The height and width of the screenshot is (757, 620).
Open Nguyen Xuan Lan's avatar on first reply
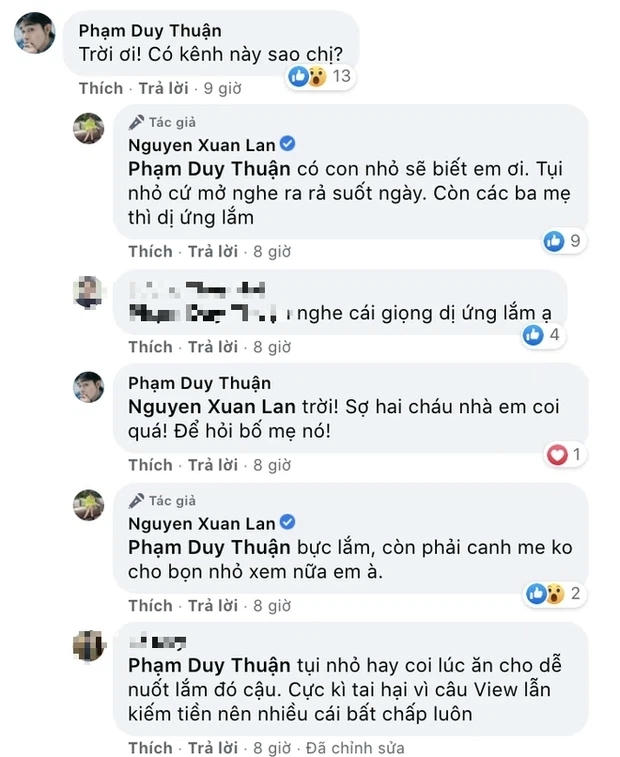(x=88, y=128)
